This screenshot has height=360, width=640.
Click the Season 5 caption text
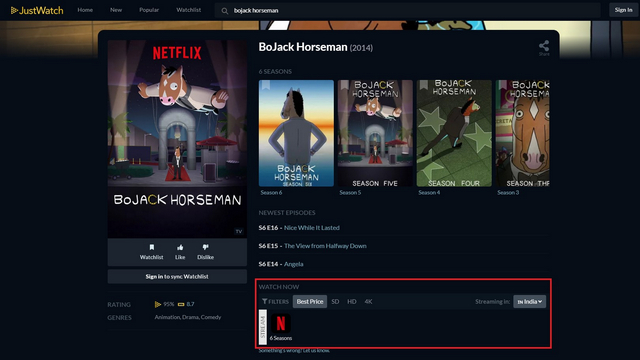(350, 193)
